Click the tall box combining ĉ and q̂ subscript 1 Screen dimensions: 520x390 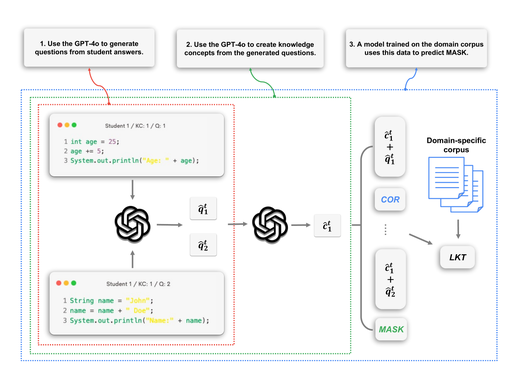(x=390, y=147)
